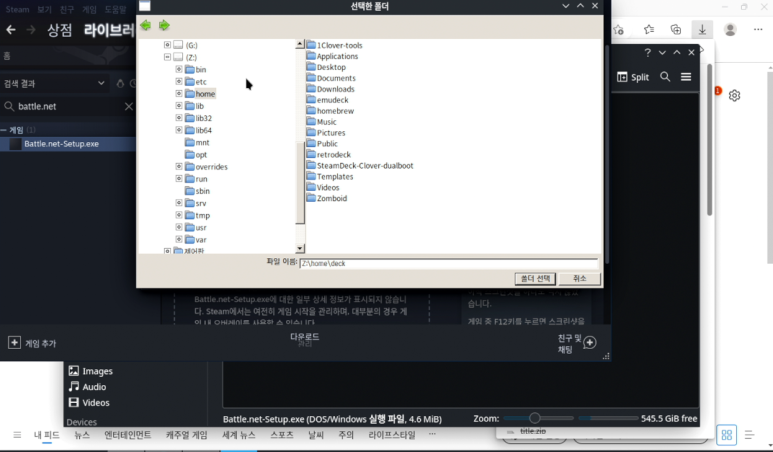This screenshot has width=773, height=452.
Task: Select the Pictures folder
Action: 326,133
